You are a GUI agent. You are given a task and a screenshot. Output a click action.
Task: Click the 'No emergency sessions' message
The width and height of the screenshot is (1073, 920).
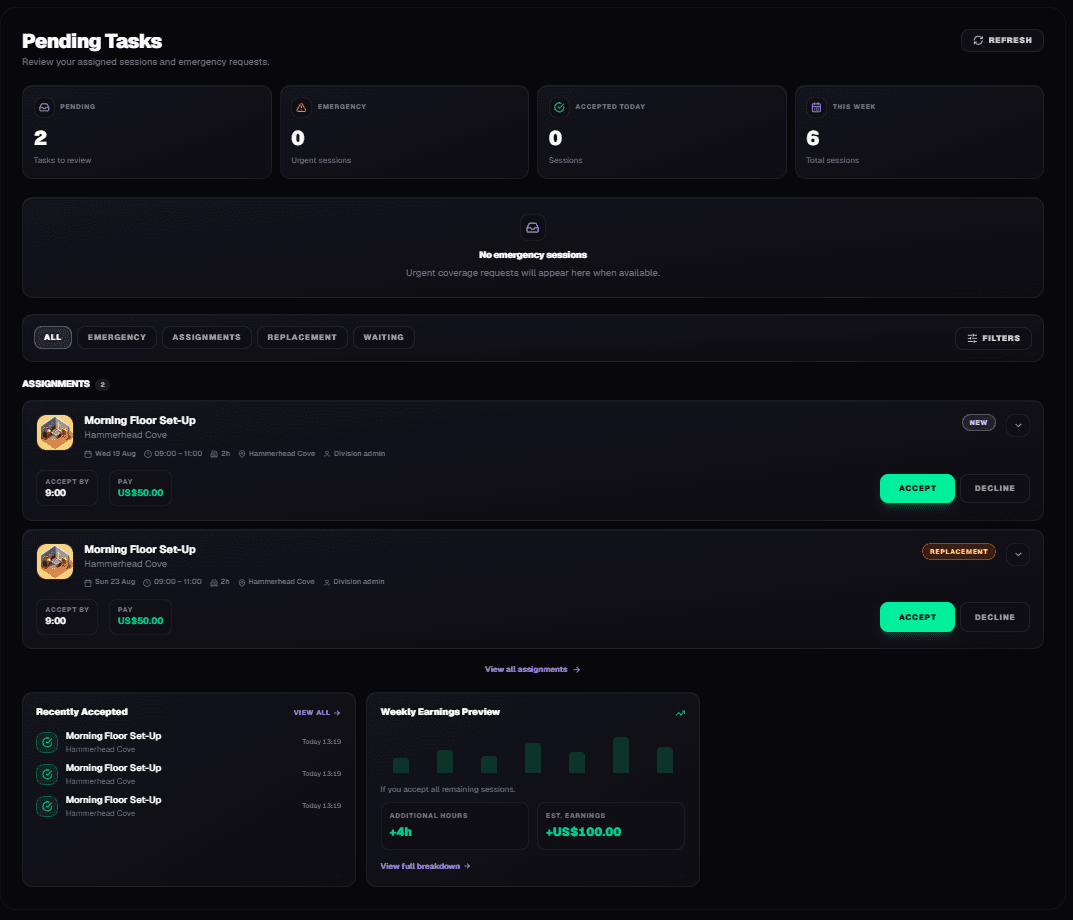(x=532, y=255)
